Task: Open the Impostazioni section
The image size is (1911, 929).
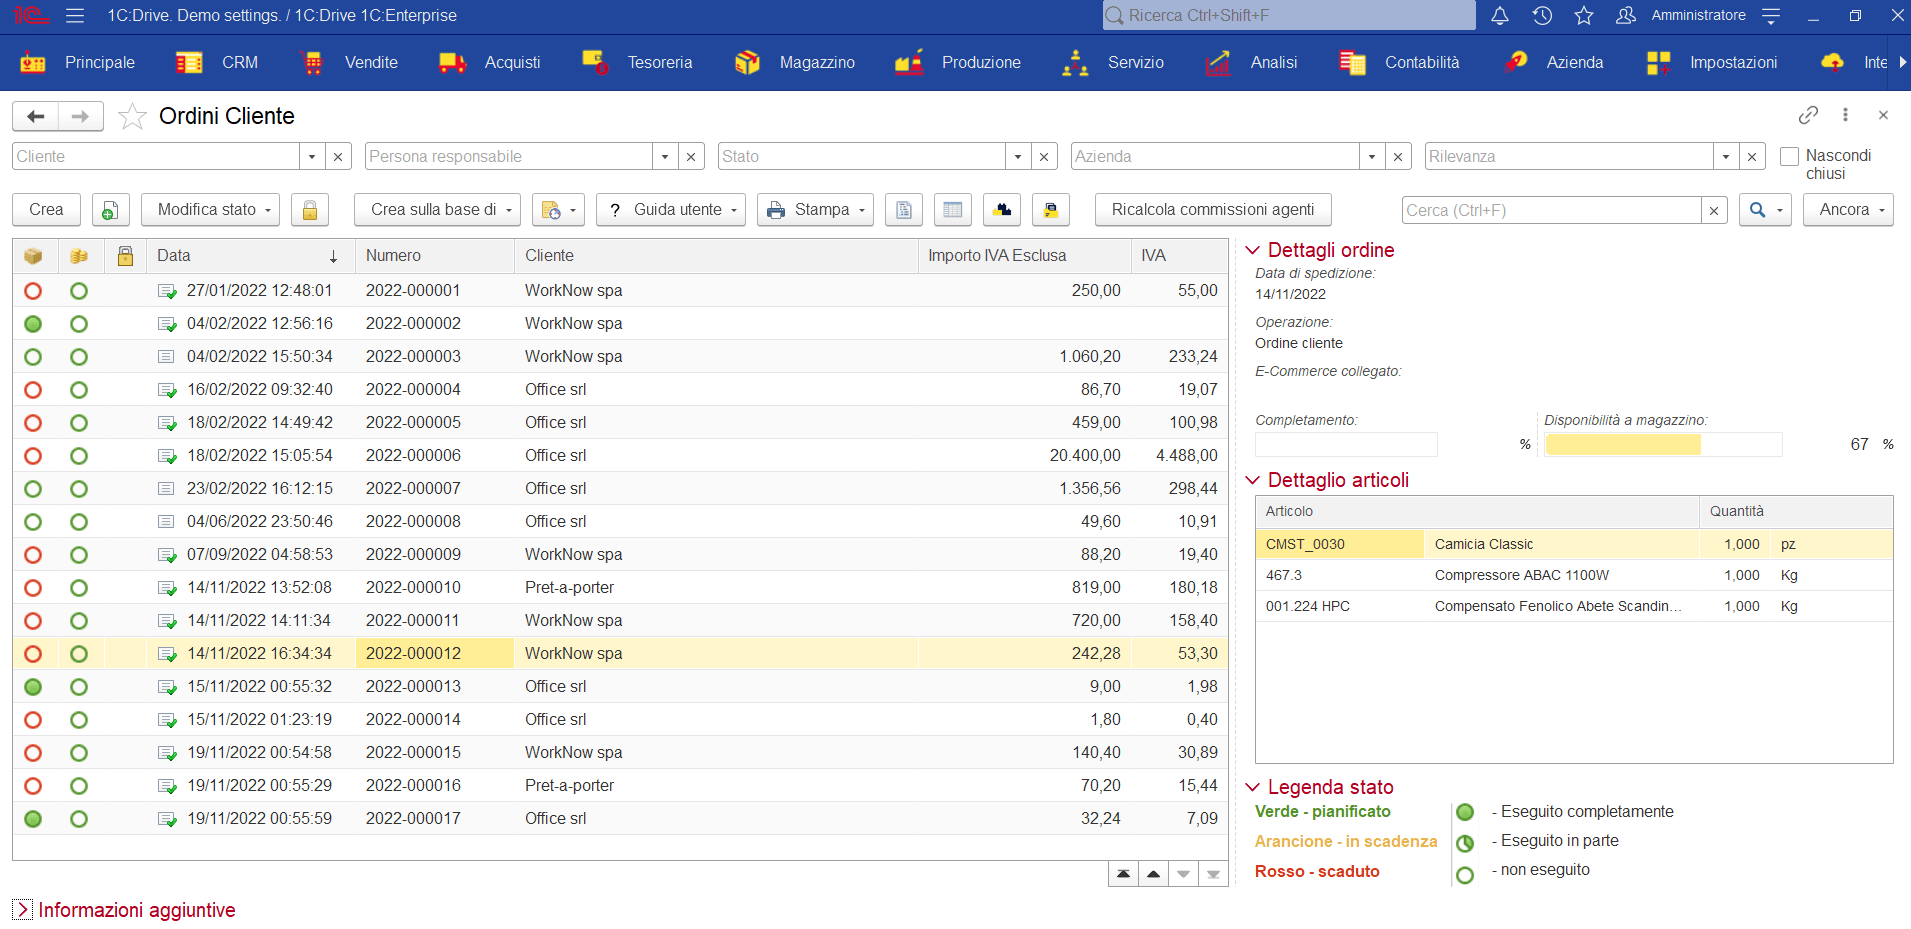Action: coord(1711,63)
